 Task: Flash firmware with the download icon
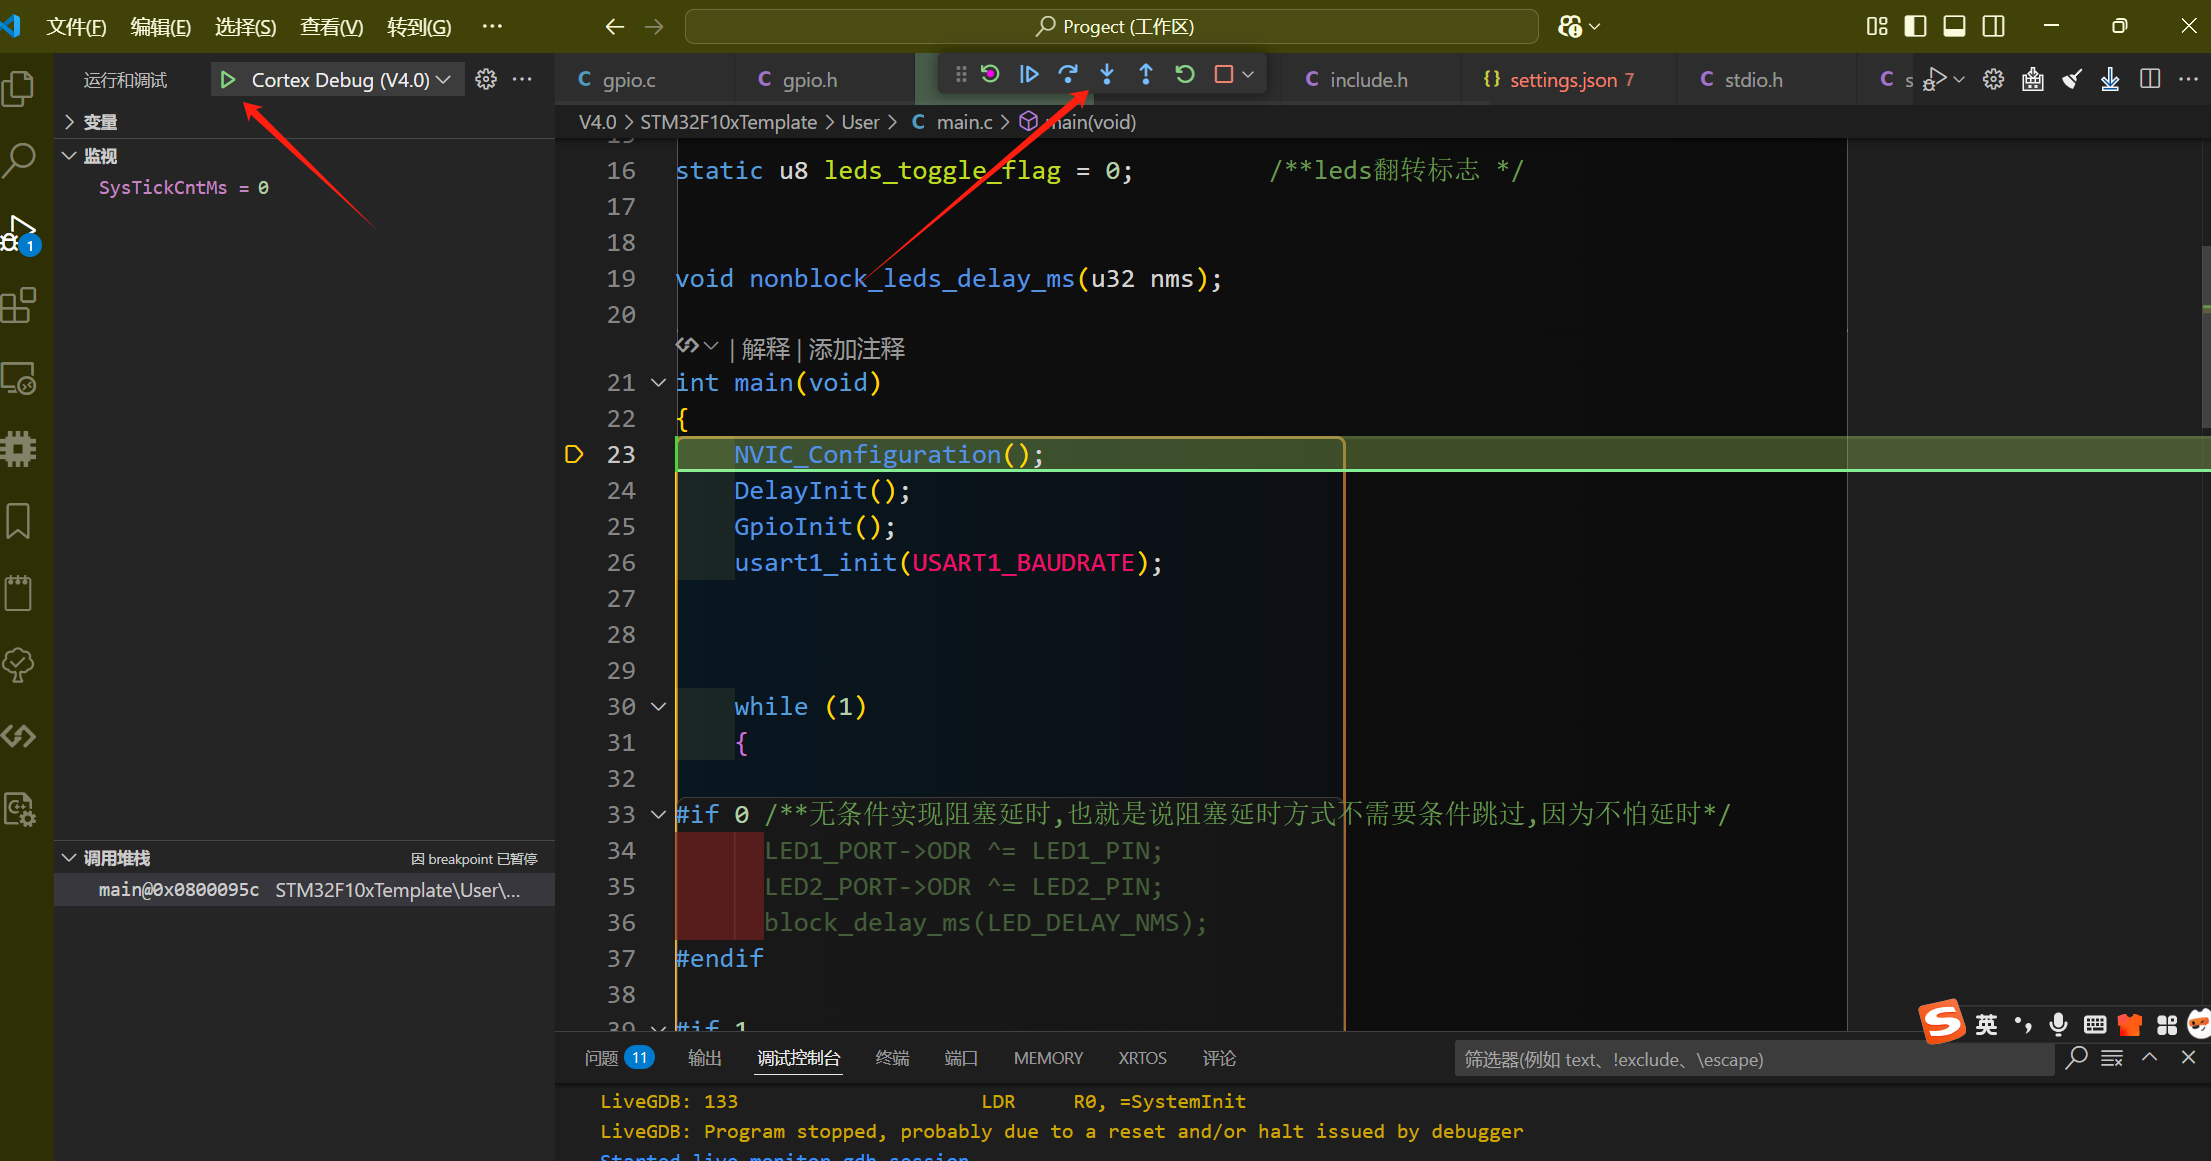point(2111,79)
